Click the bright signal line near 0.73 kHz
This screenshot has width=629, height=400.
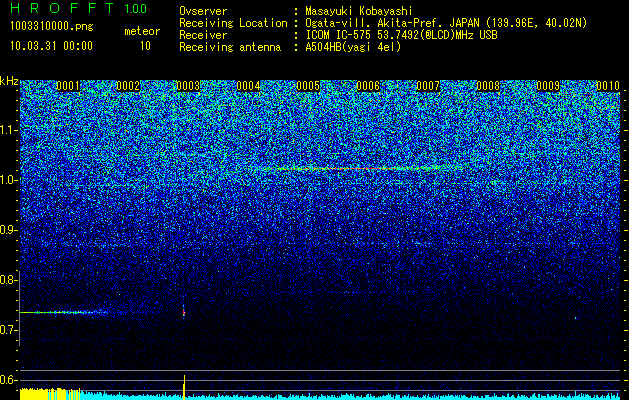tap(64, 312)
